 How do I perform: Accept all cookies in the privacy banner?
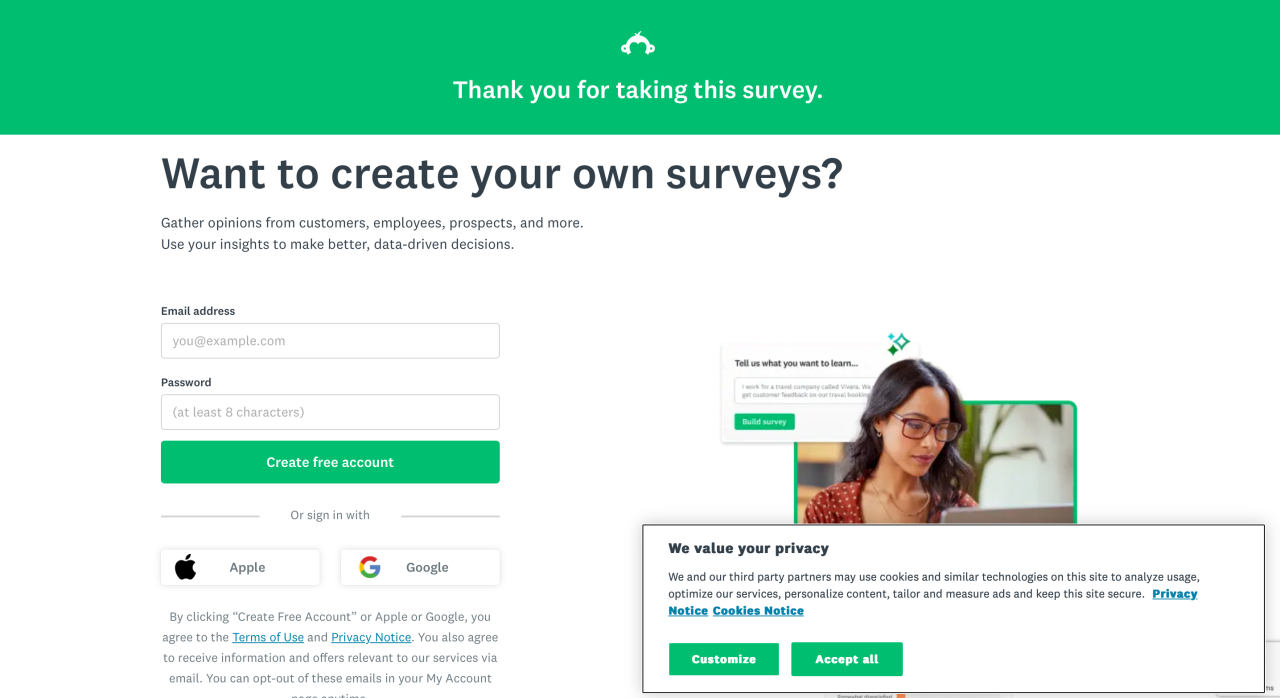(x=847, y=659)
